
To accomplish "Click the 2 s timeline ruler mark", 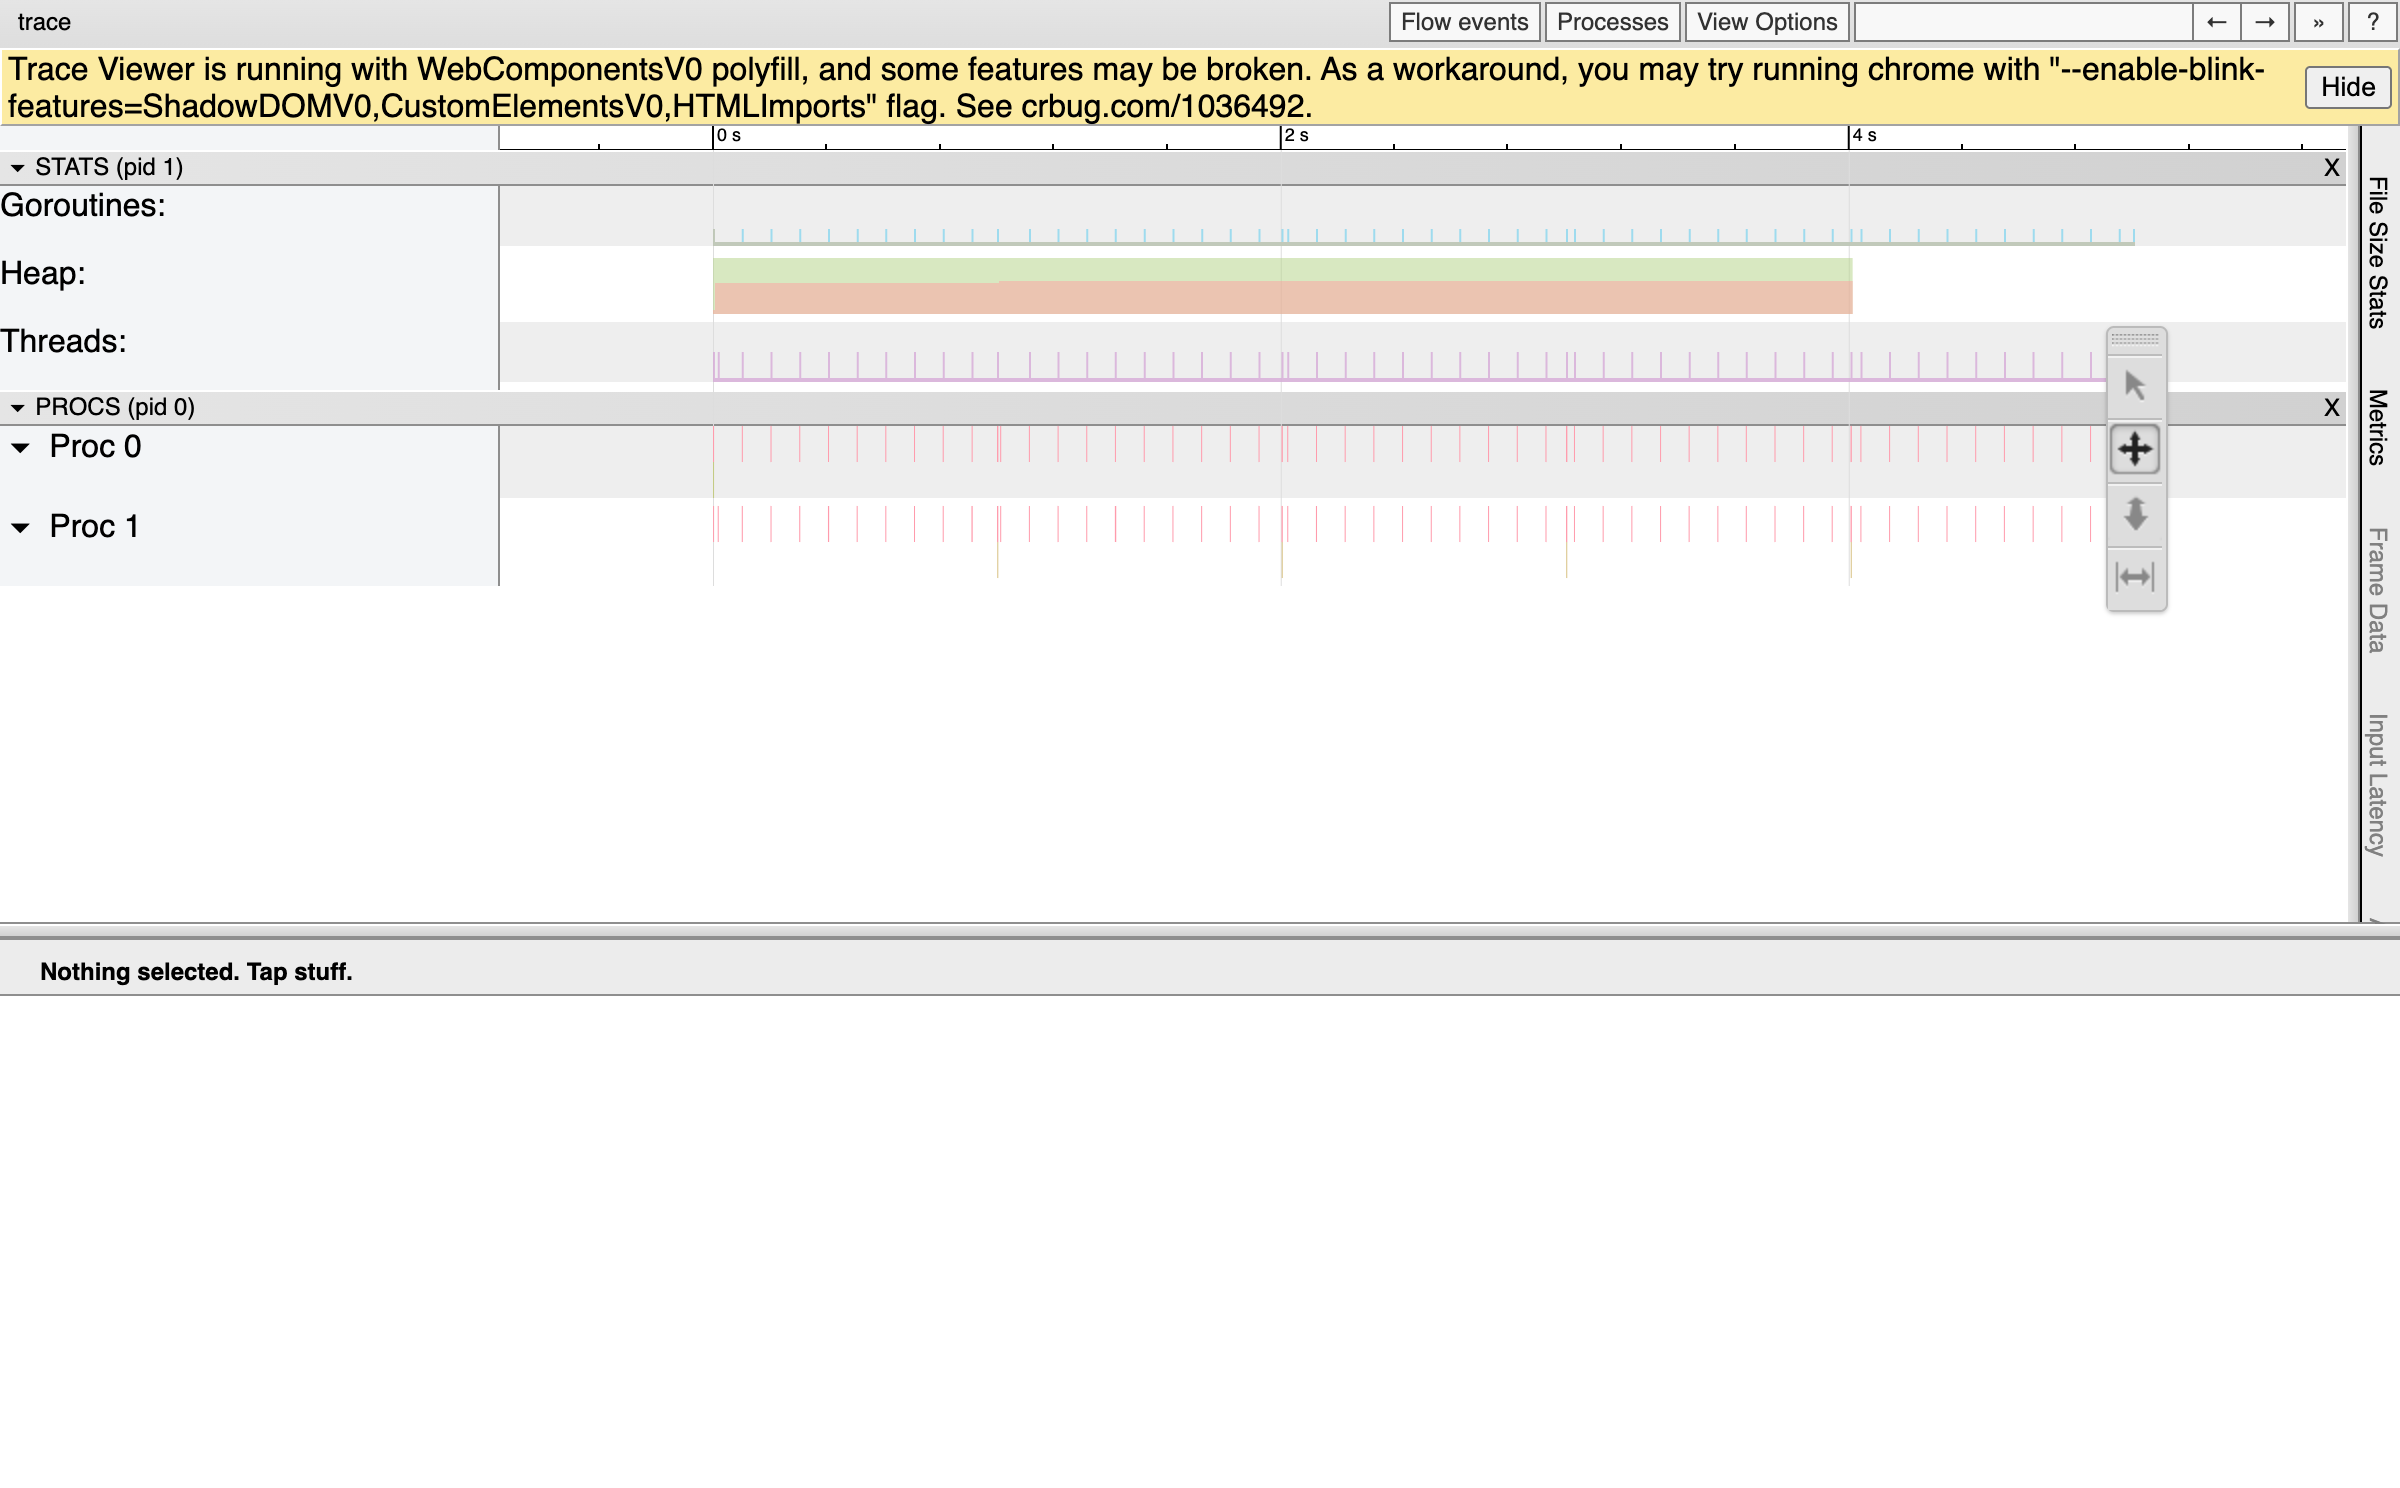I will 1297,136.
